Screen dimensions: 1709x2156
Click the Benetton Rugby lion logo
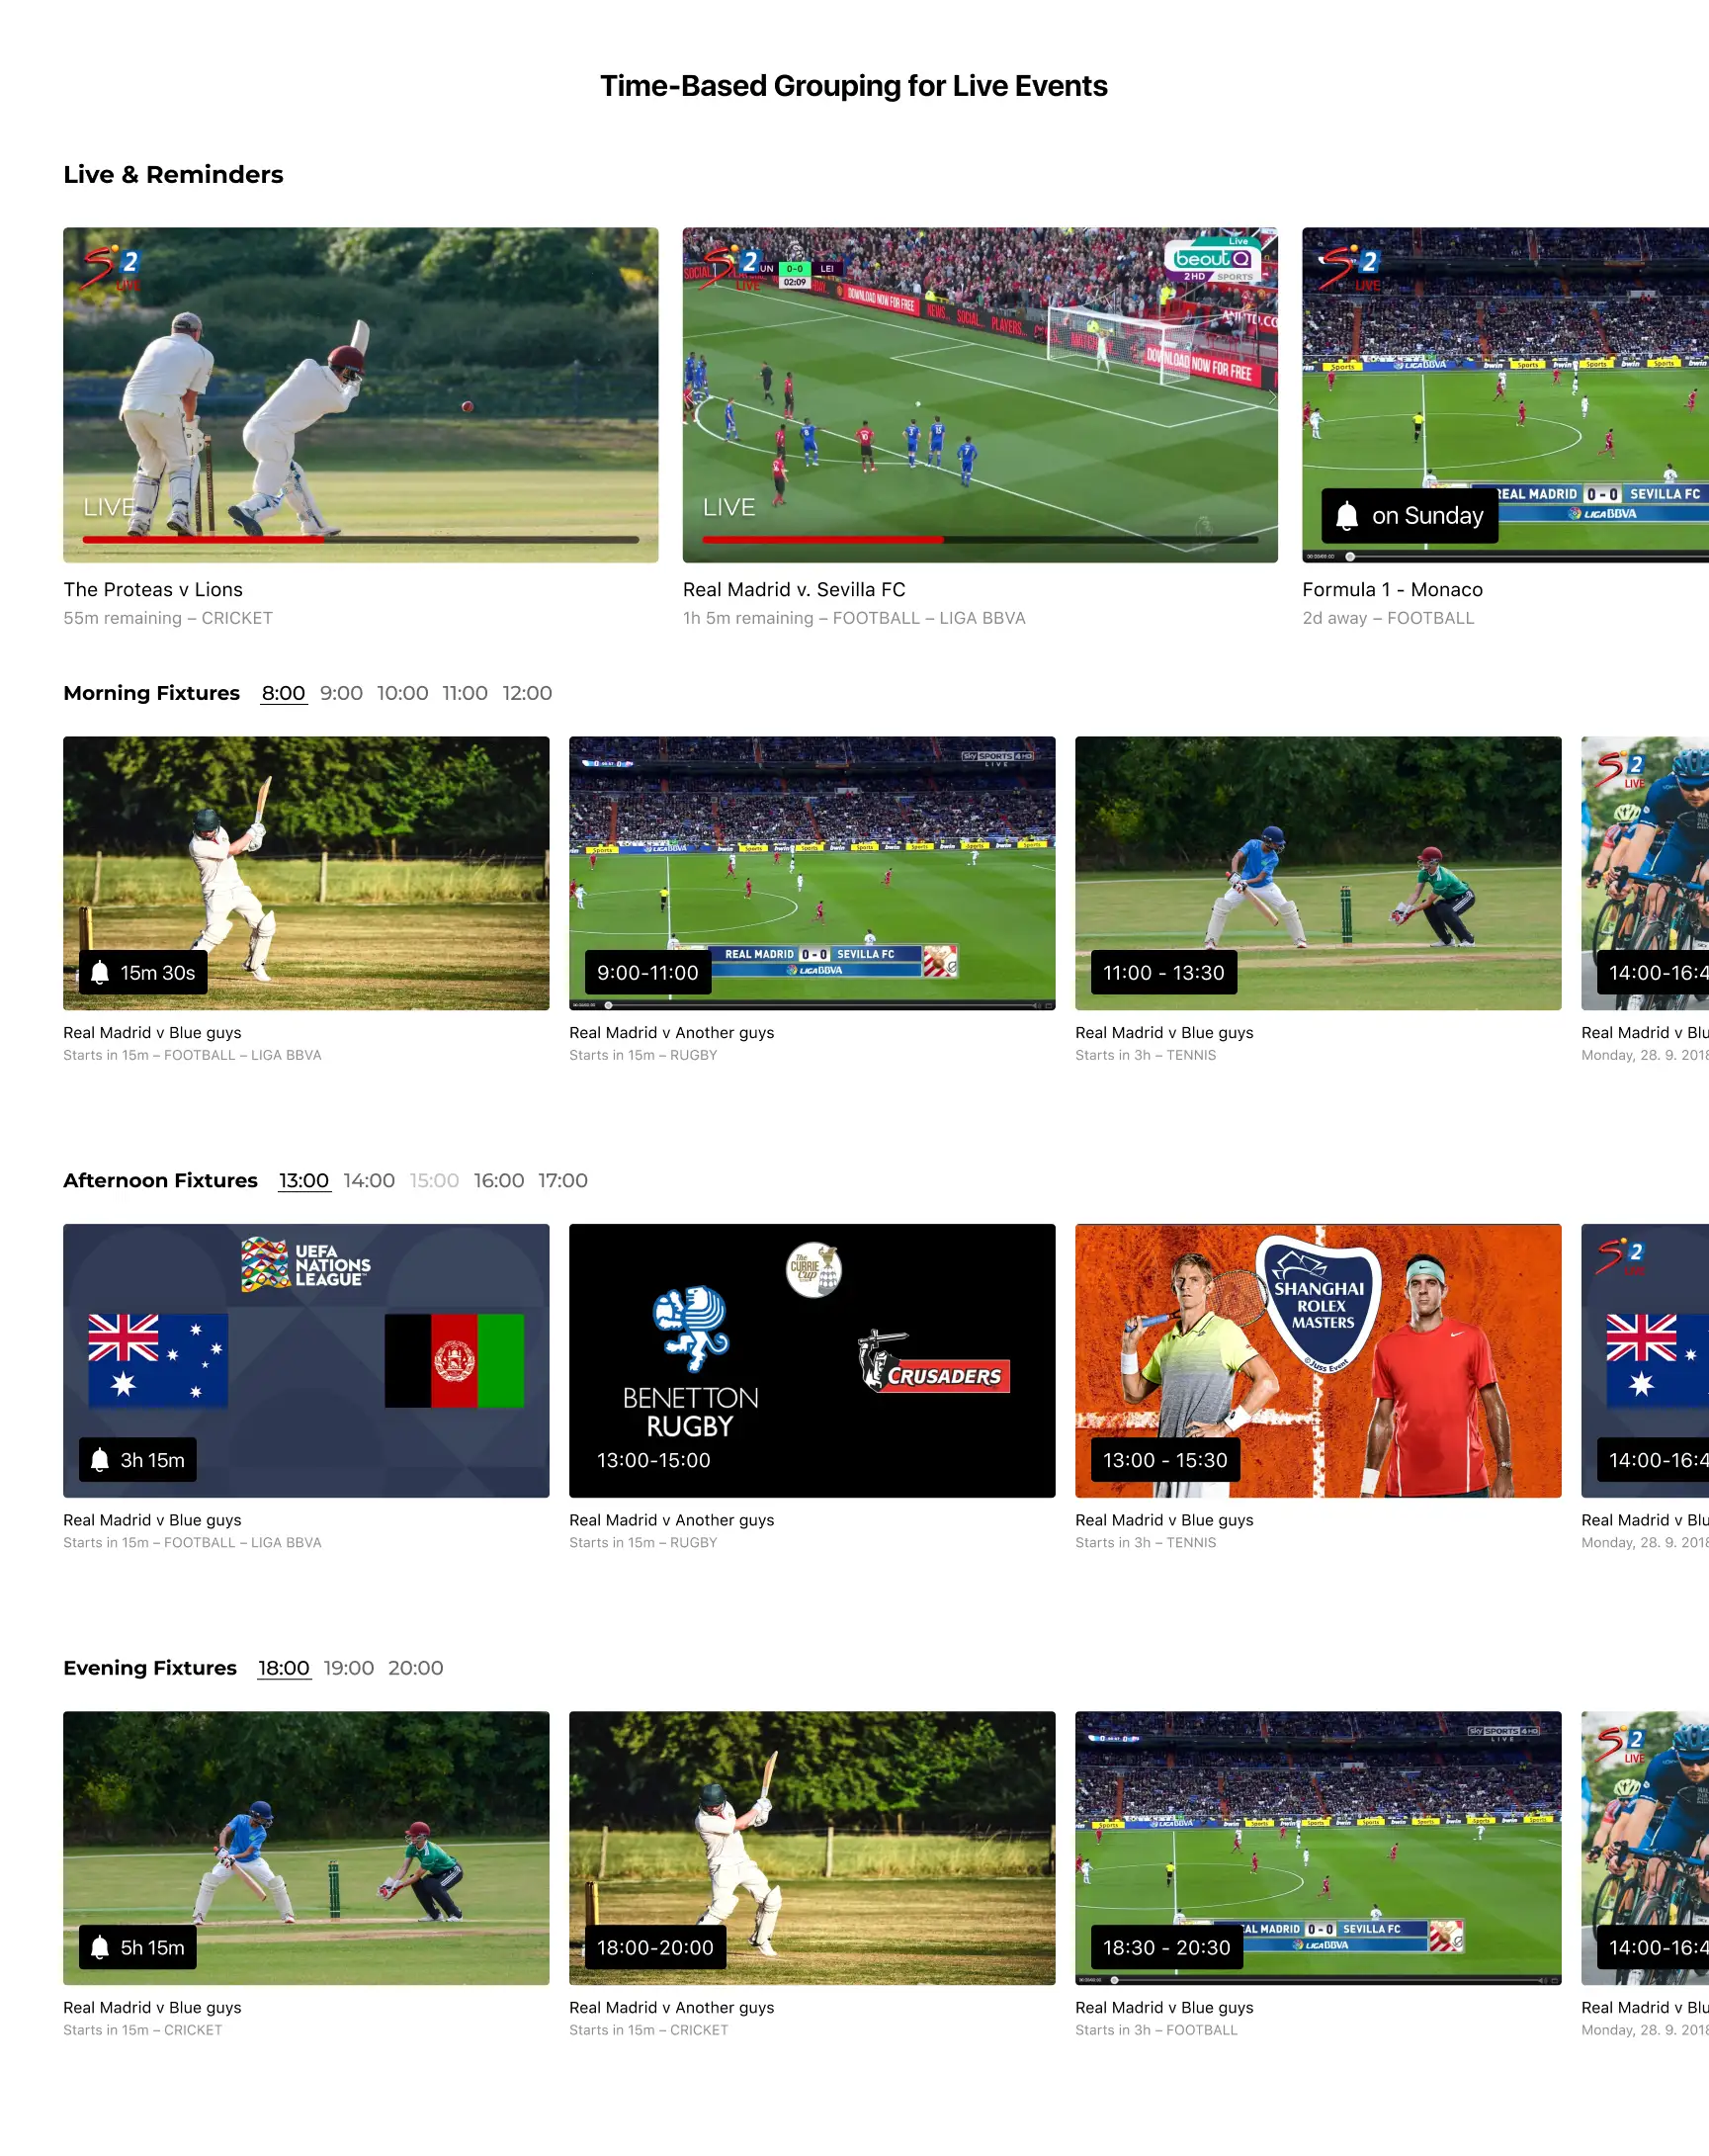click(691, 1328)
